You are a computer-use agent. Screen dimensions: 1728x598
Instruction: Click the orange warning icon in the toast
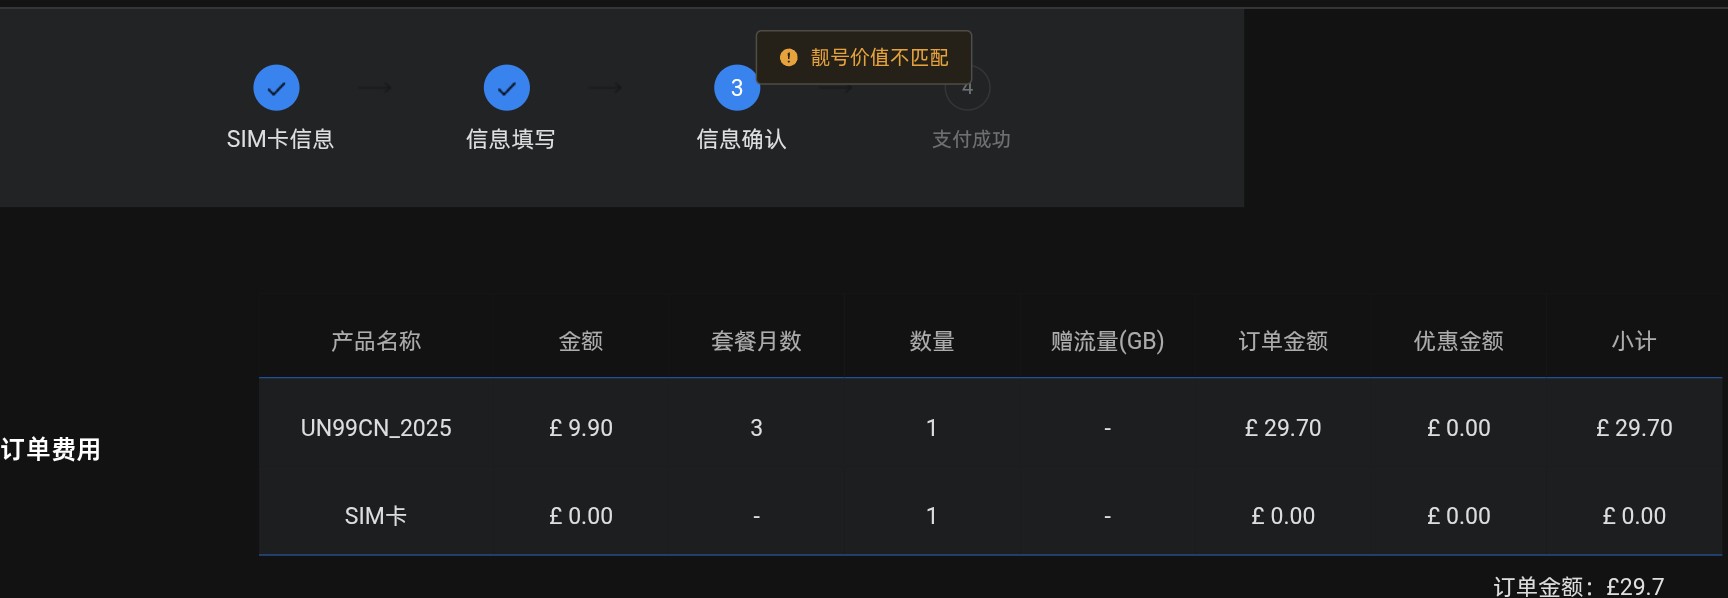[789, 58]
